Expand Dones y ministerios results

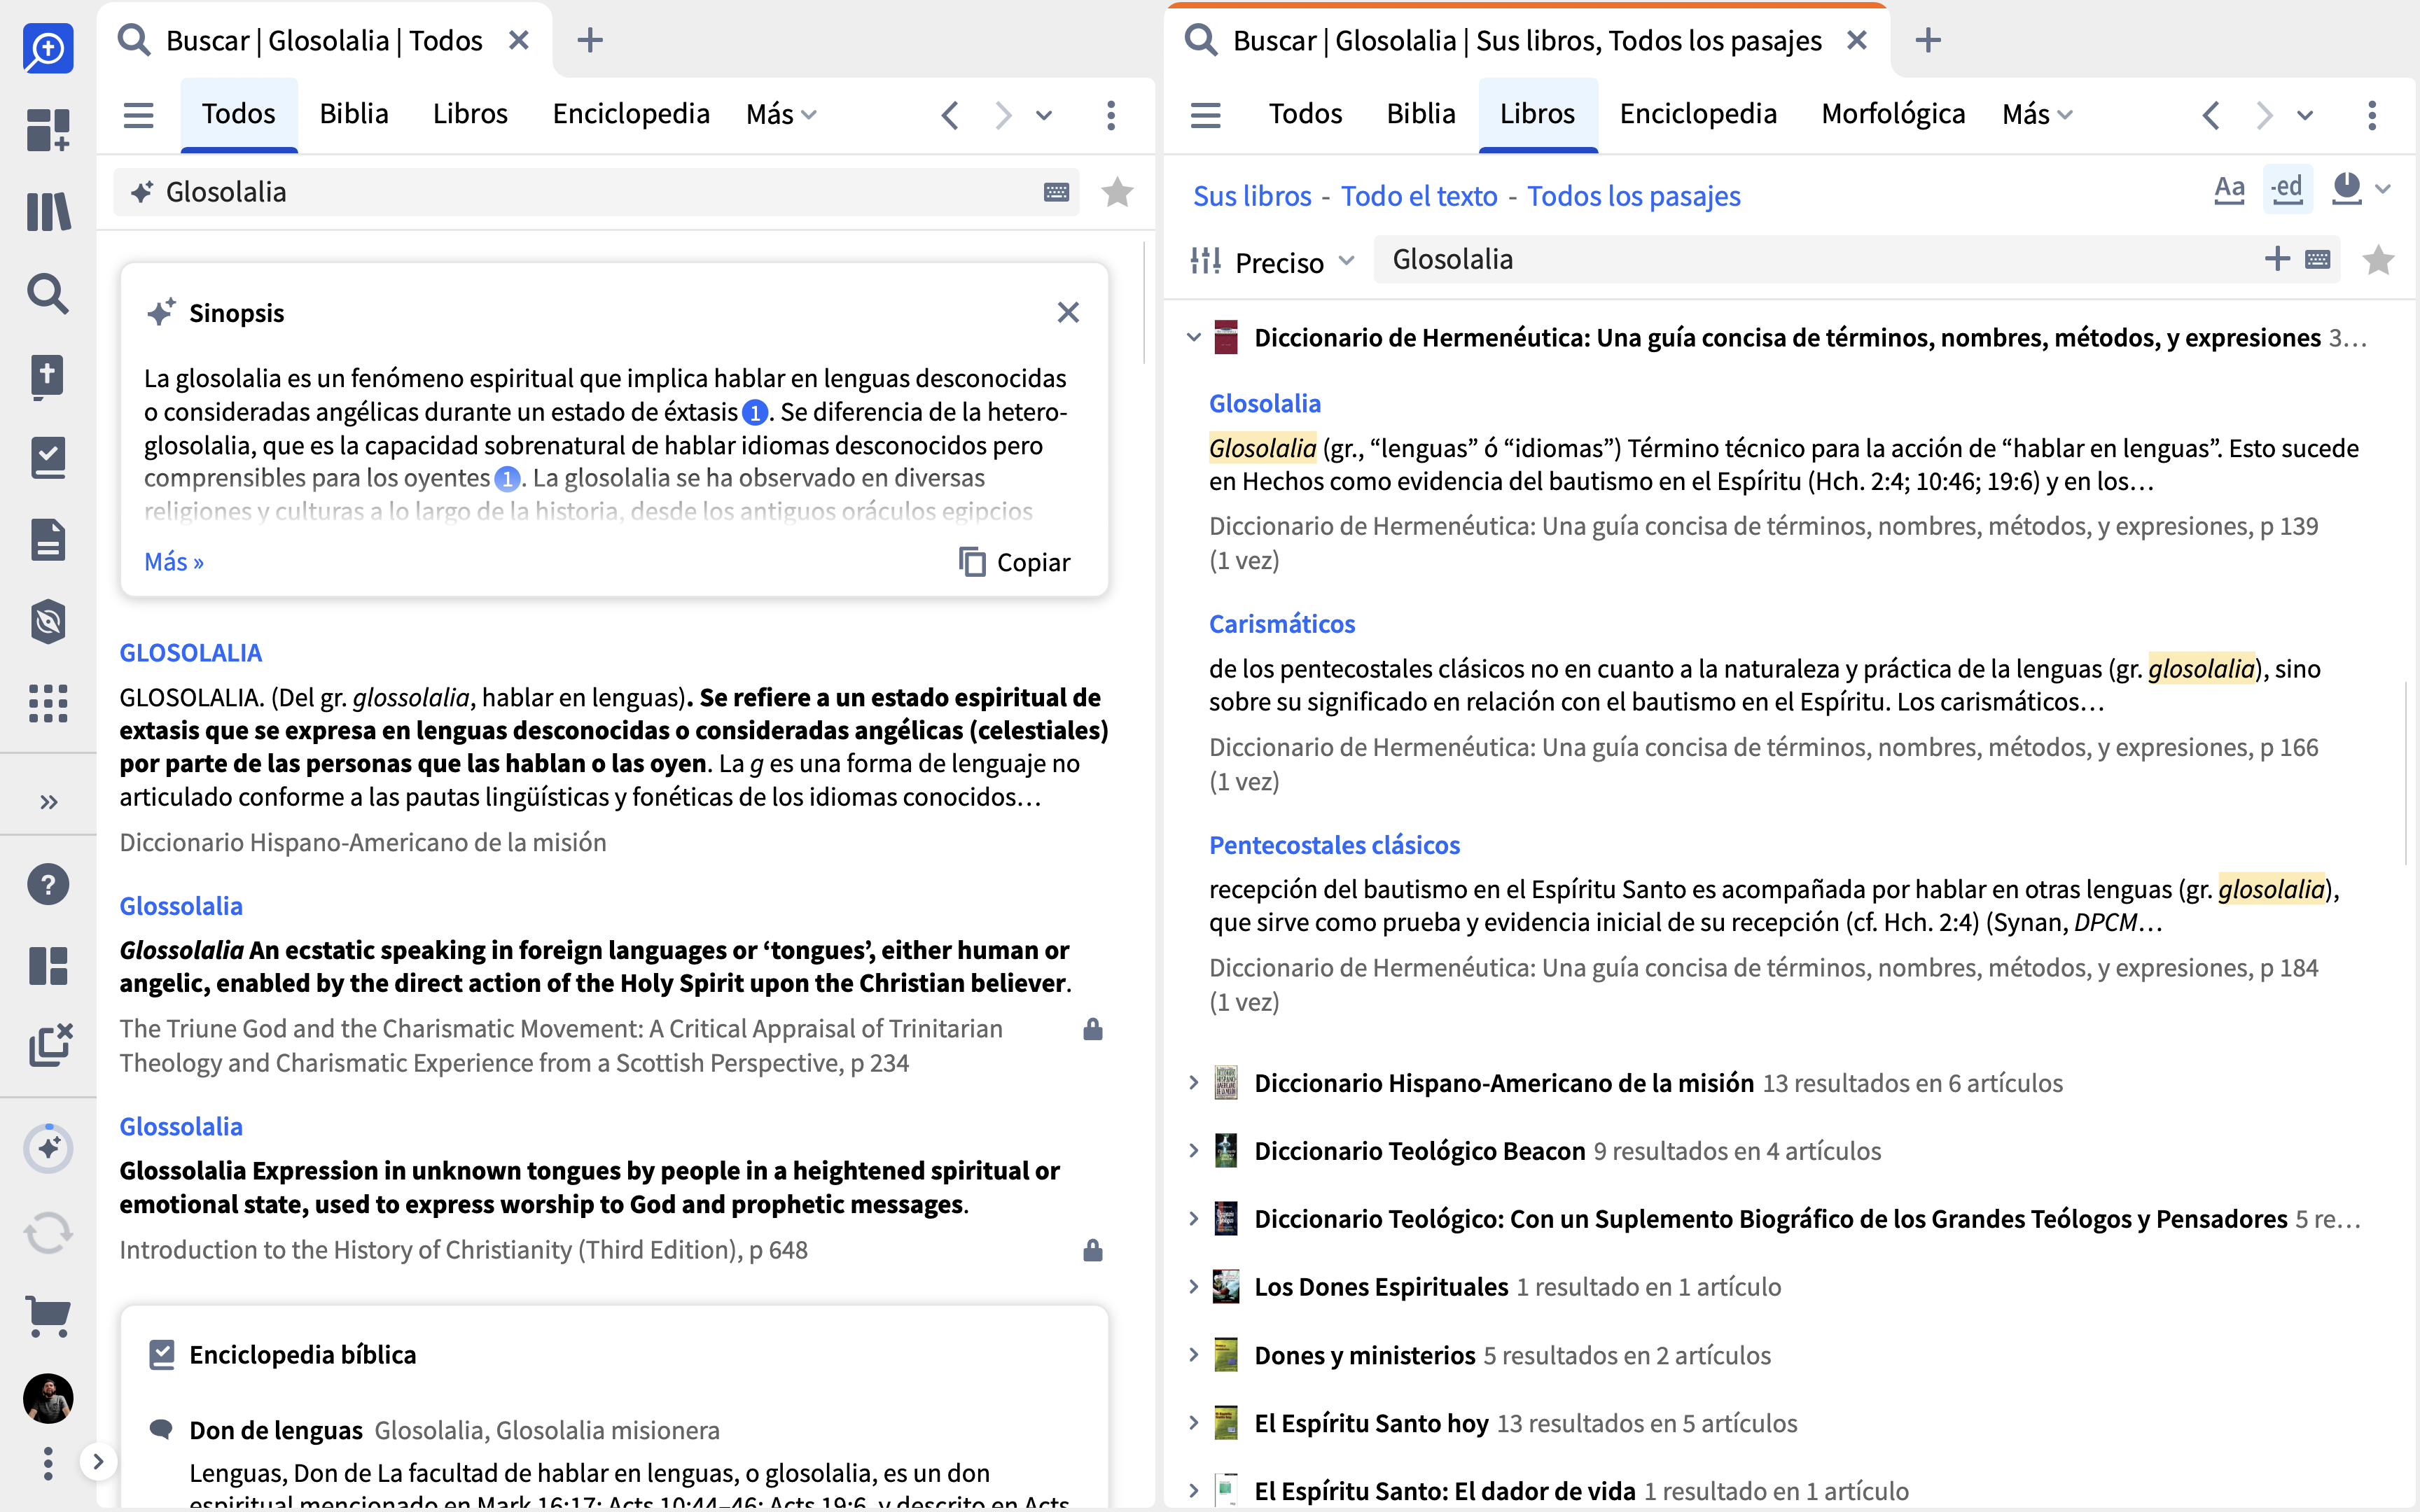[x=1193, y=1355]
